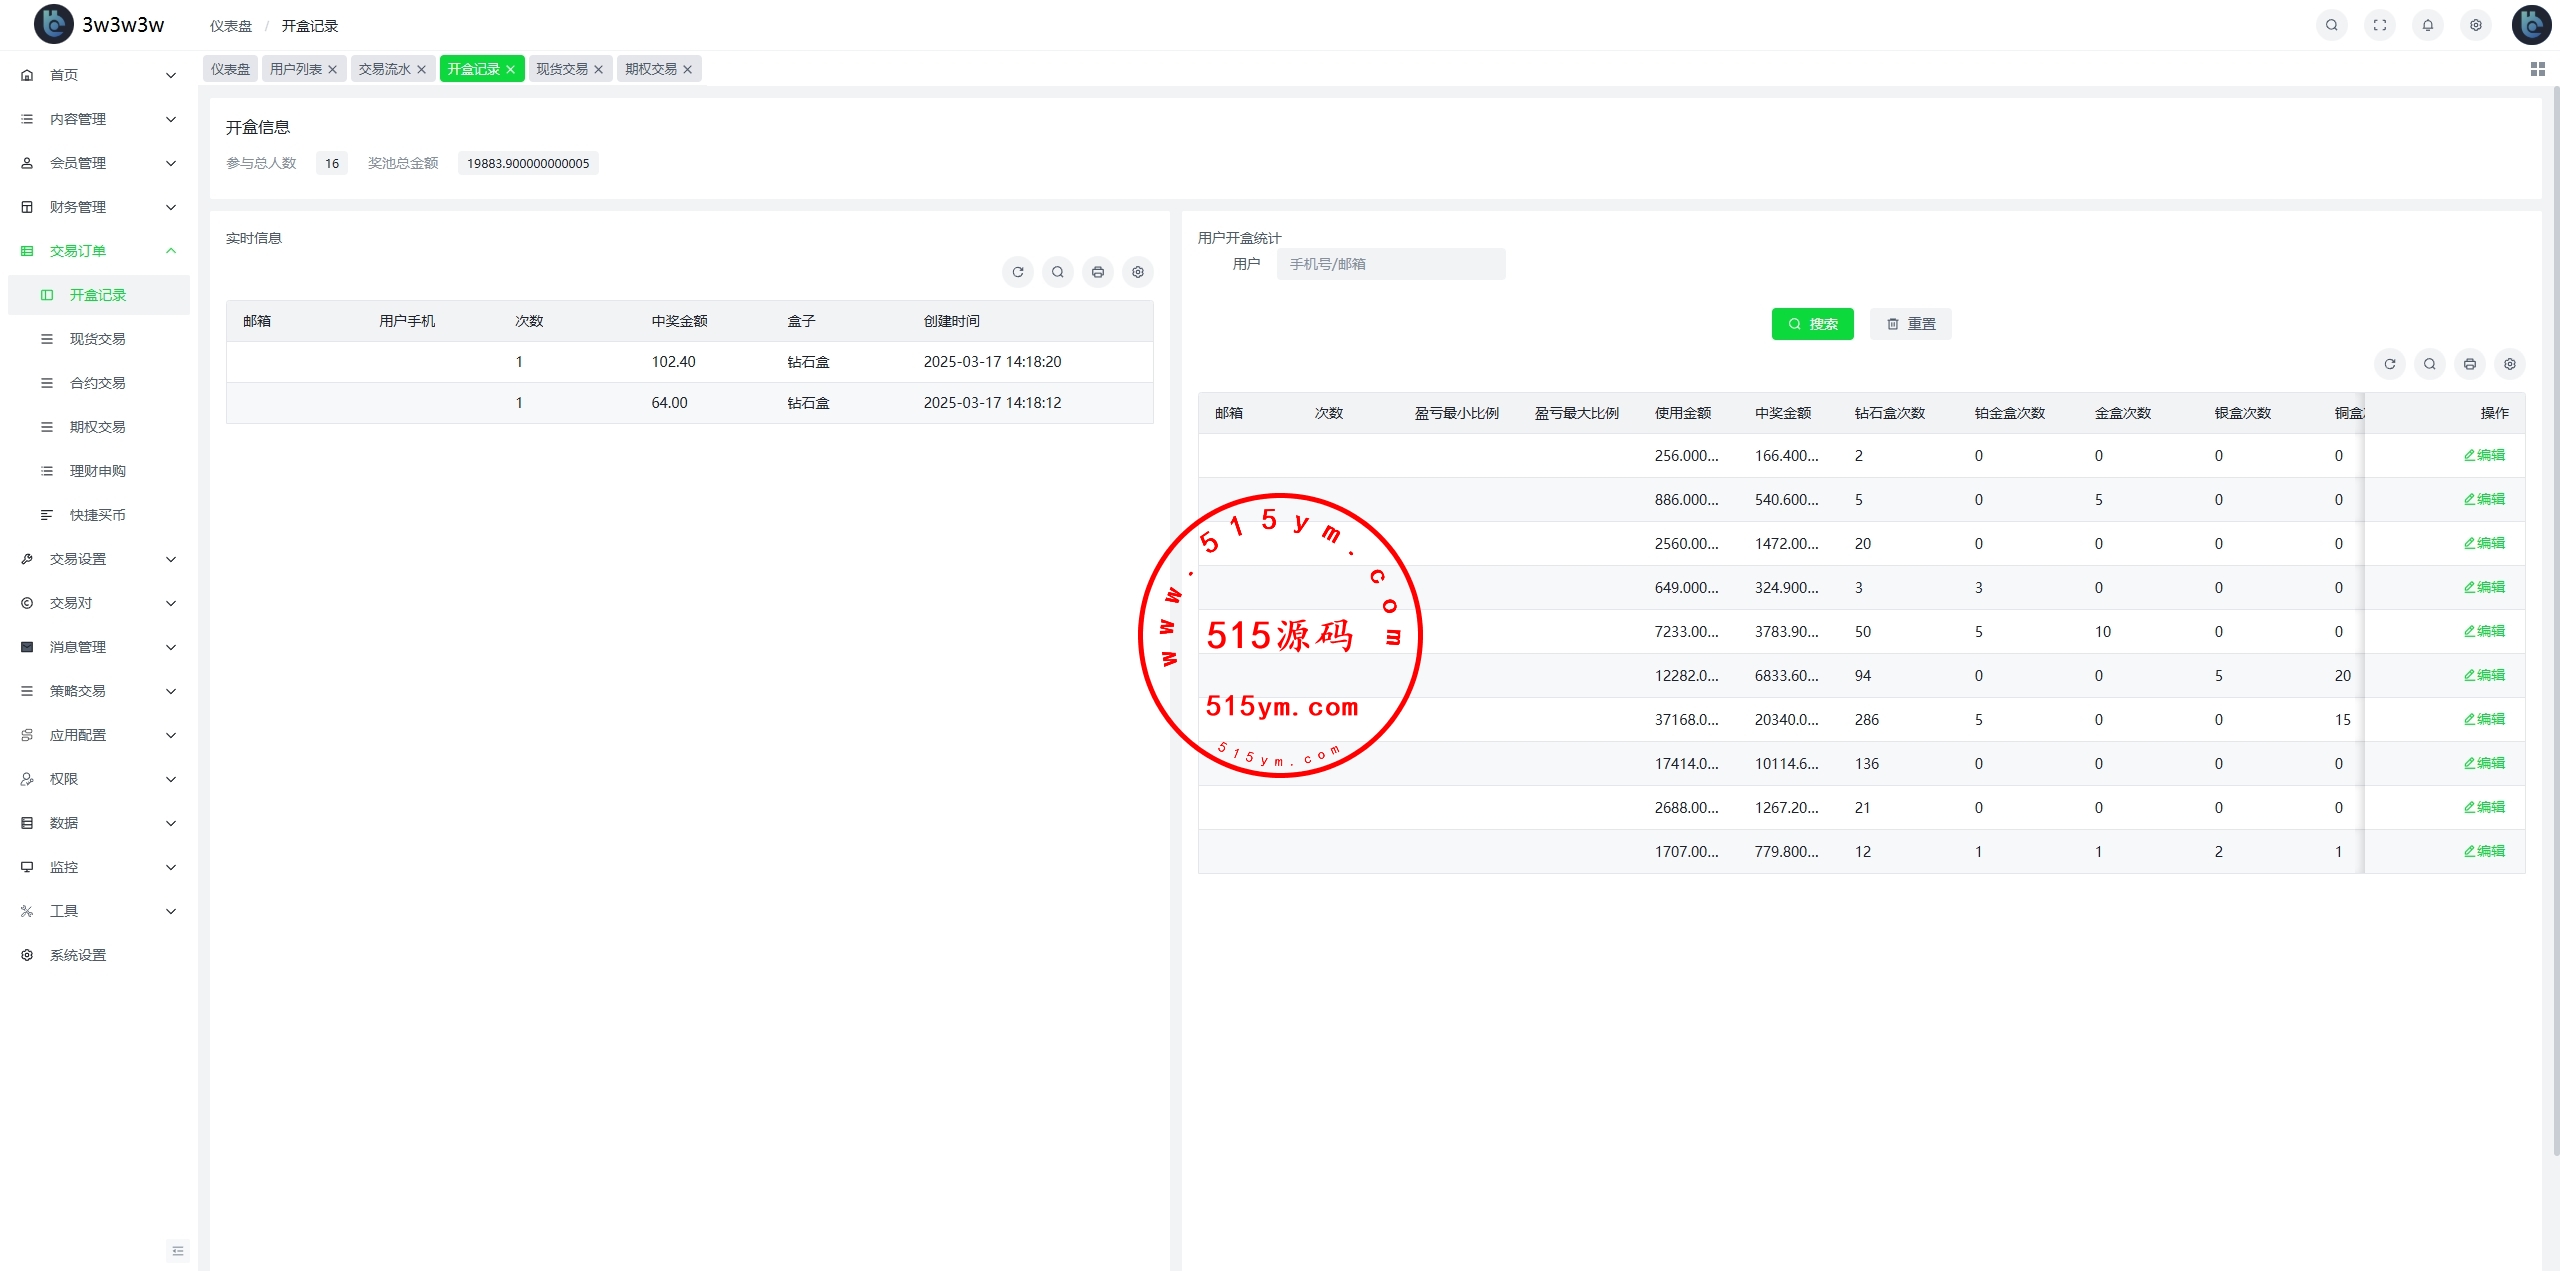Click the magnifier search icon in the header
Screen dimensions: 2560x1271
click(x=2331, y=25)
